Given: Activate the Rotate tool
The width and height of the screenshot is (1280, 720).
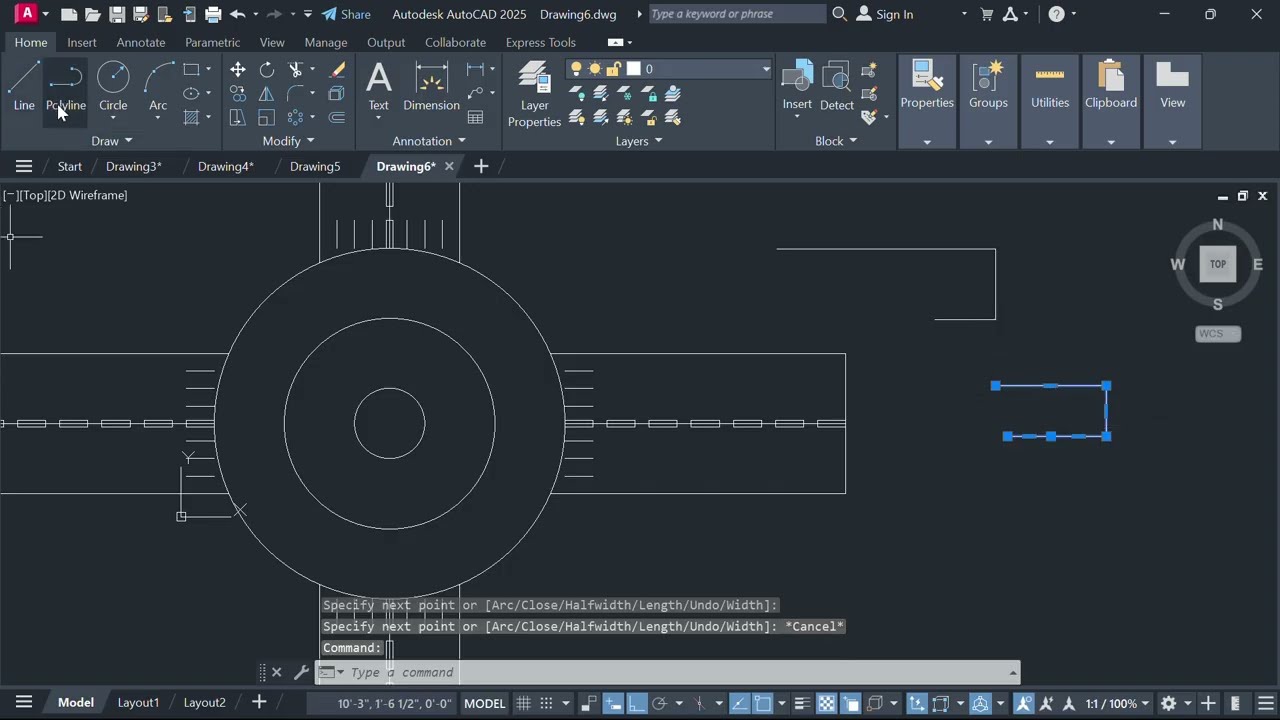Looking at the screenshot, I should point(267,69).
